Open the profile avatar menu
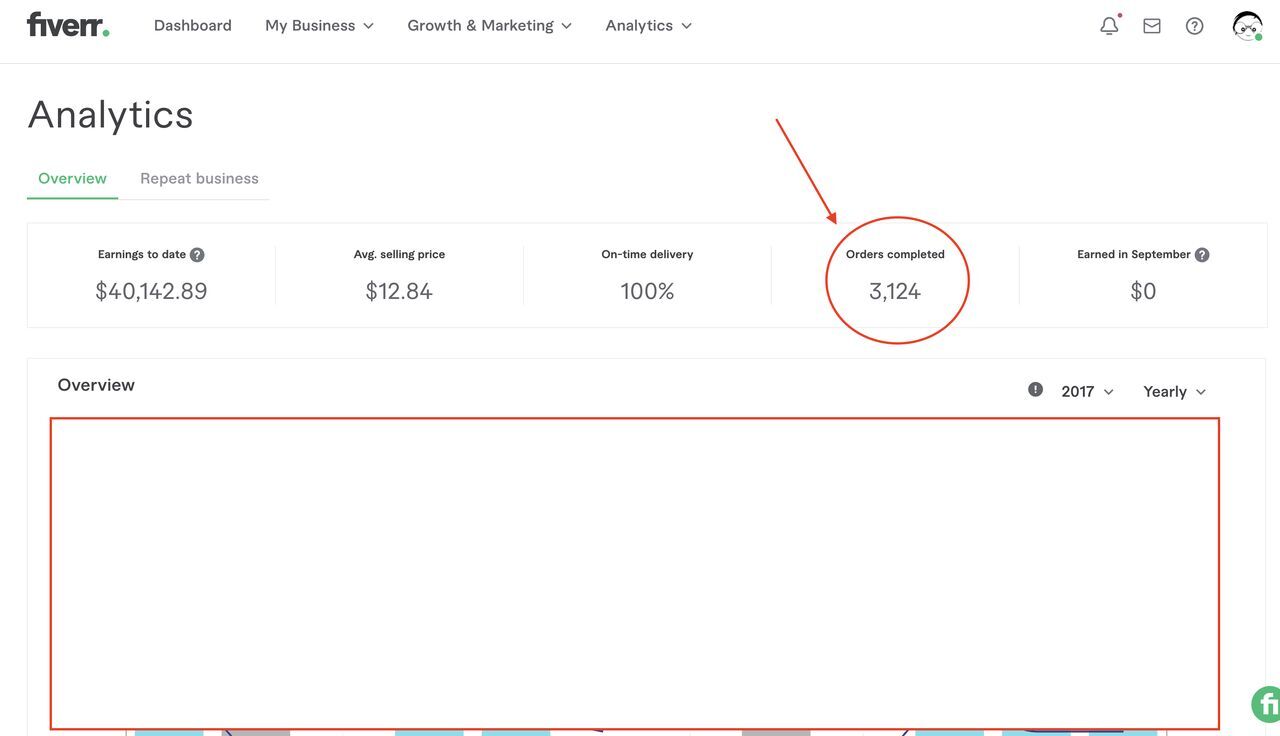The width and height of the screenshot is (1280, 736). 1247,26
